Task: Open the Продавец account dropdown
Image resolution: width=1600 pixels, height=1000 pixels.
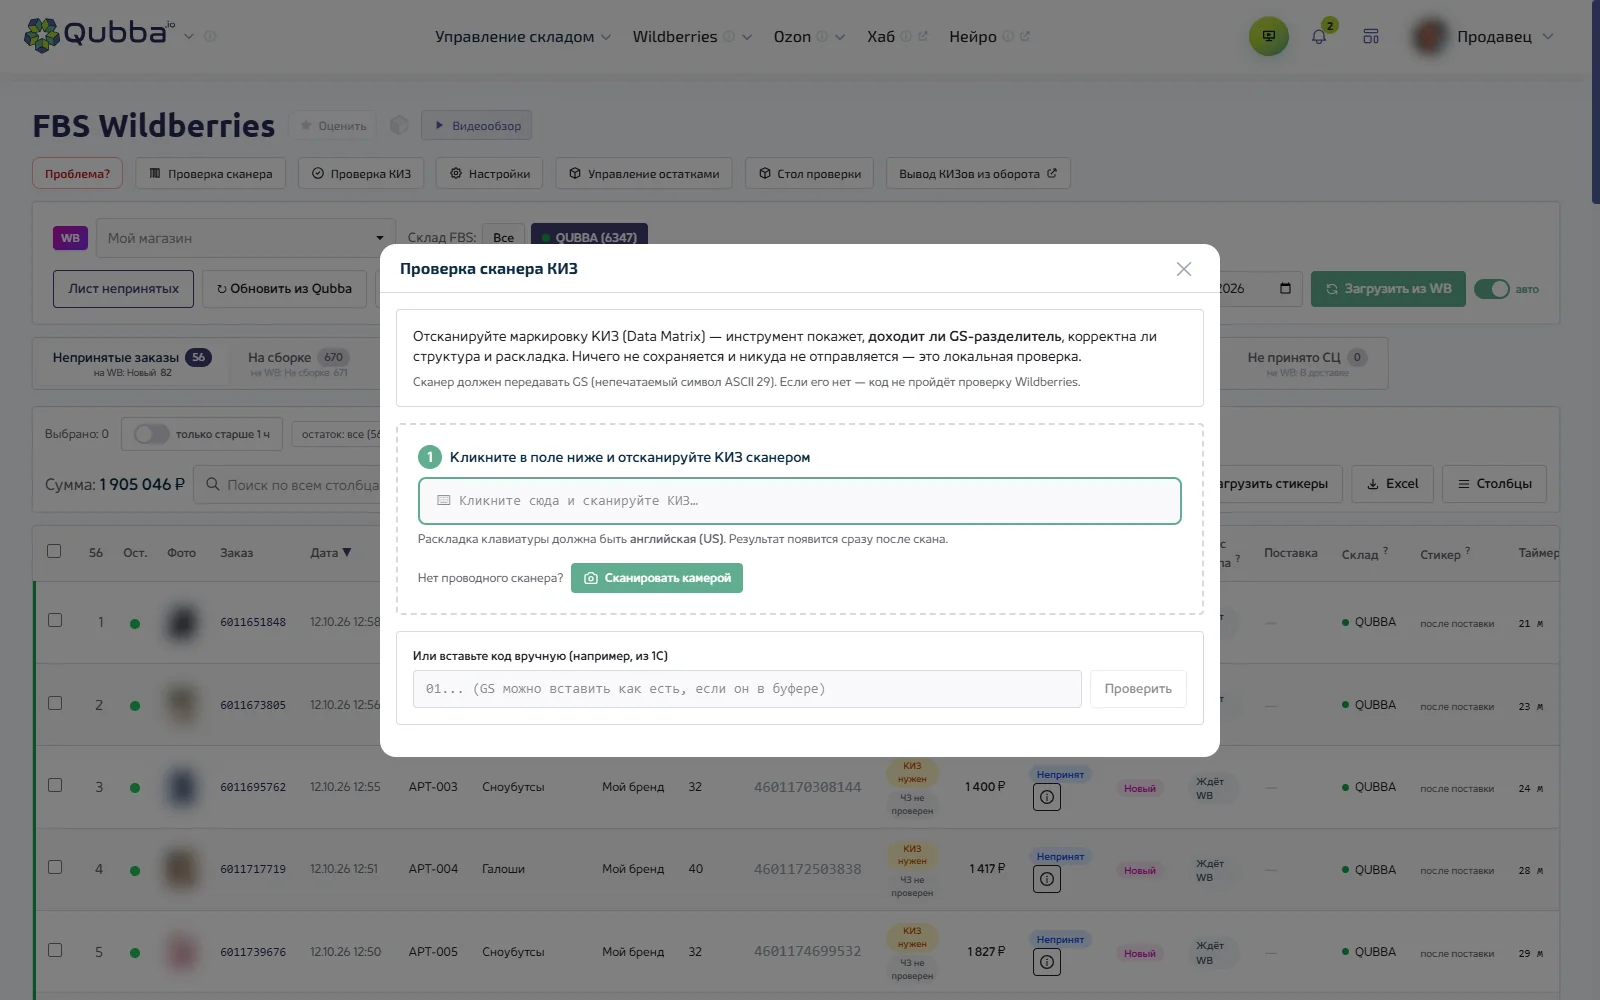Action: [x=1505, y=37]
